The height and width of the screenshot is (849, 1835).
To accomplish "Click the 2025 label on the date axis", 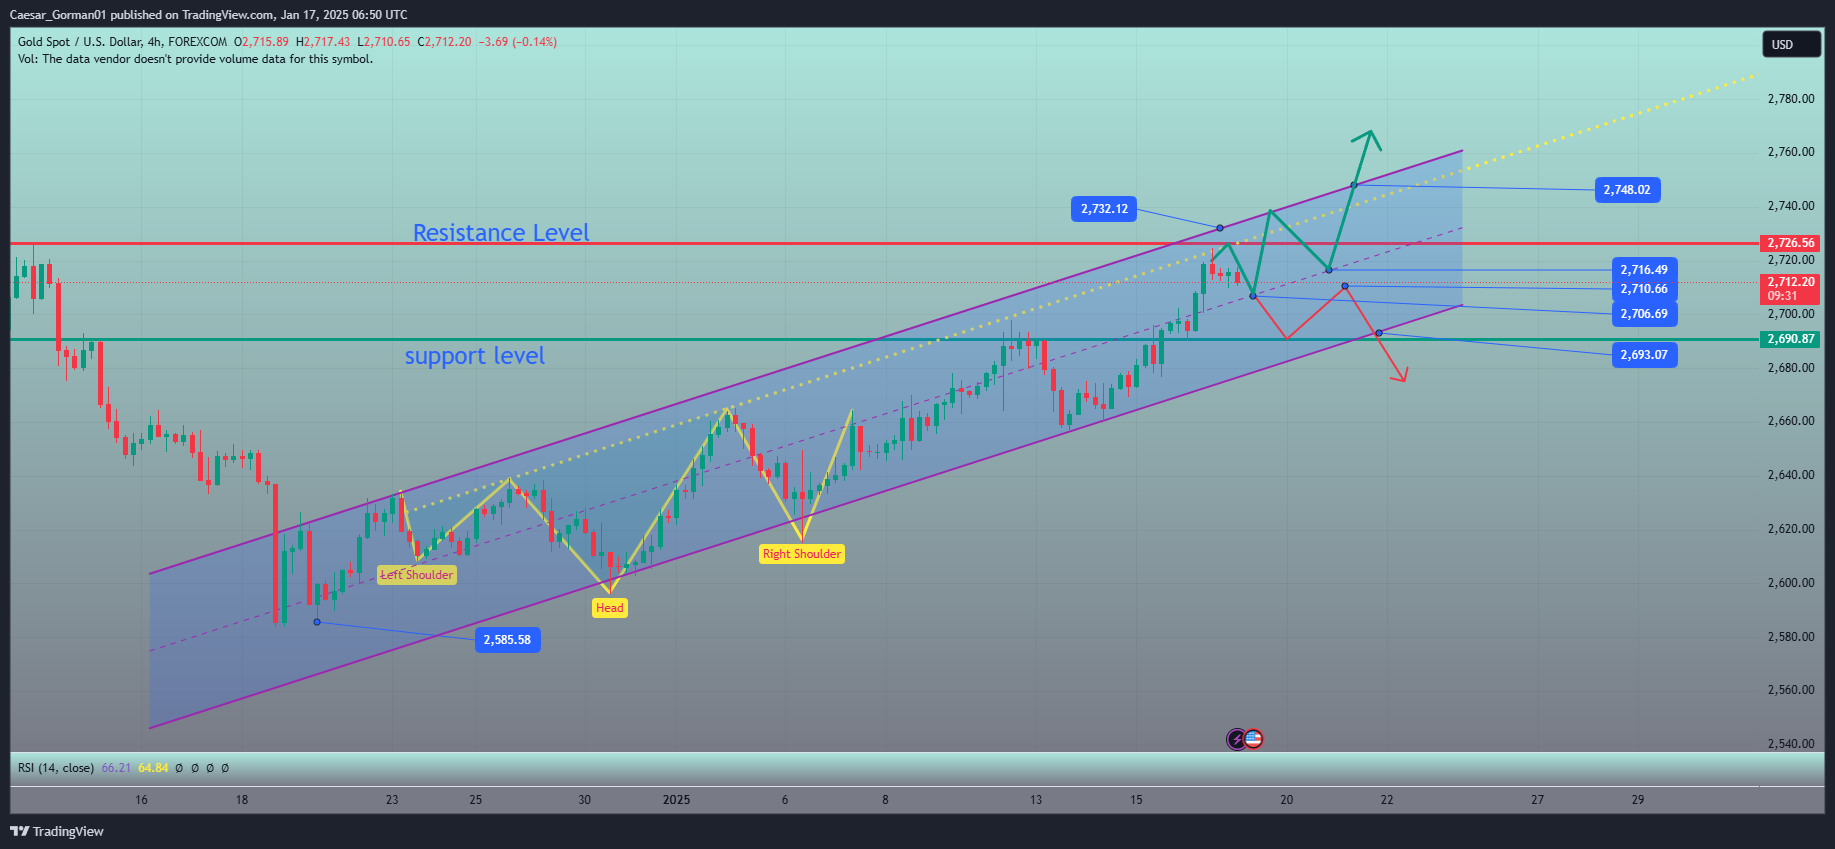I will click(x=677, y=800).
